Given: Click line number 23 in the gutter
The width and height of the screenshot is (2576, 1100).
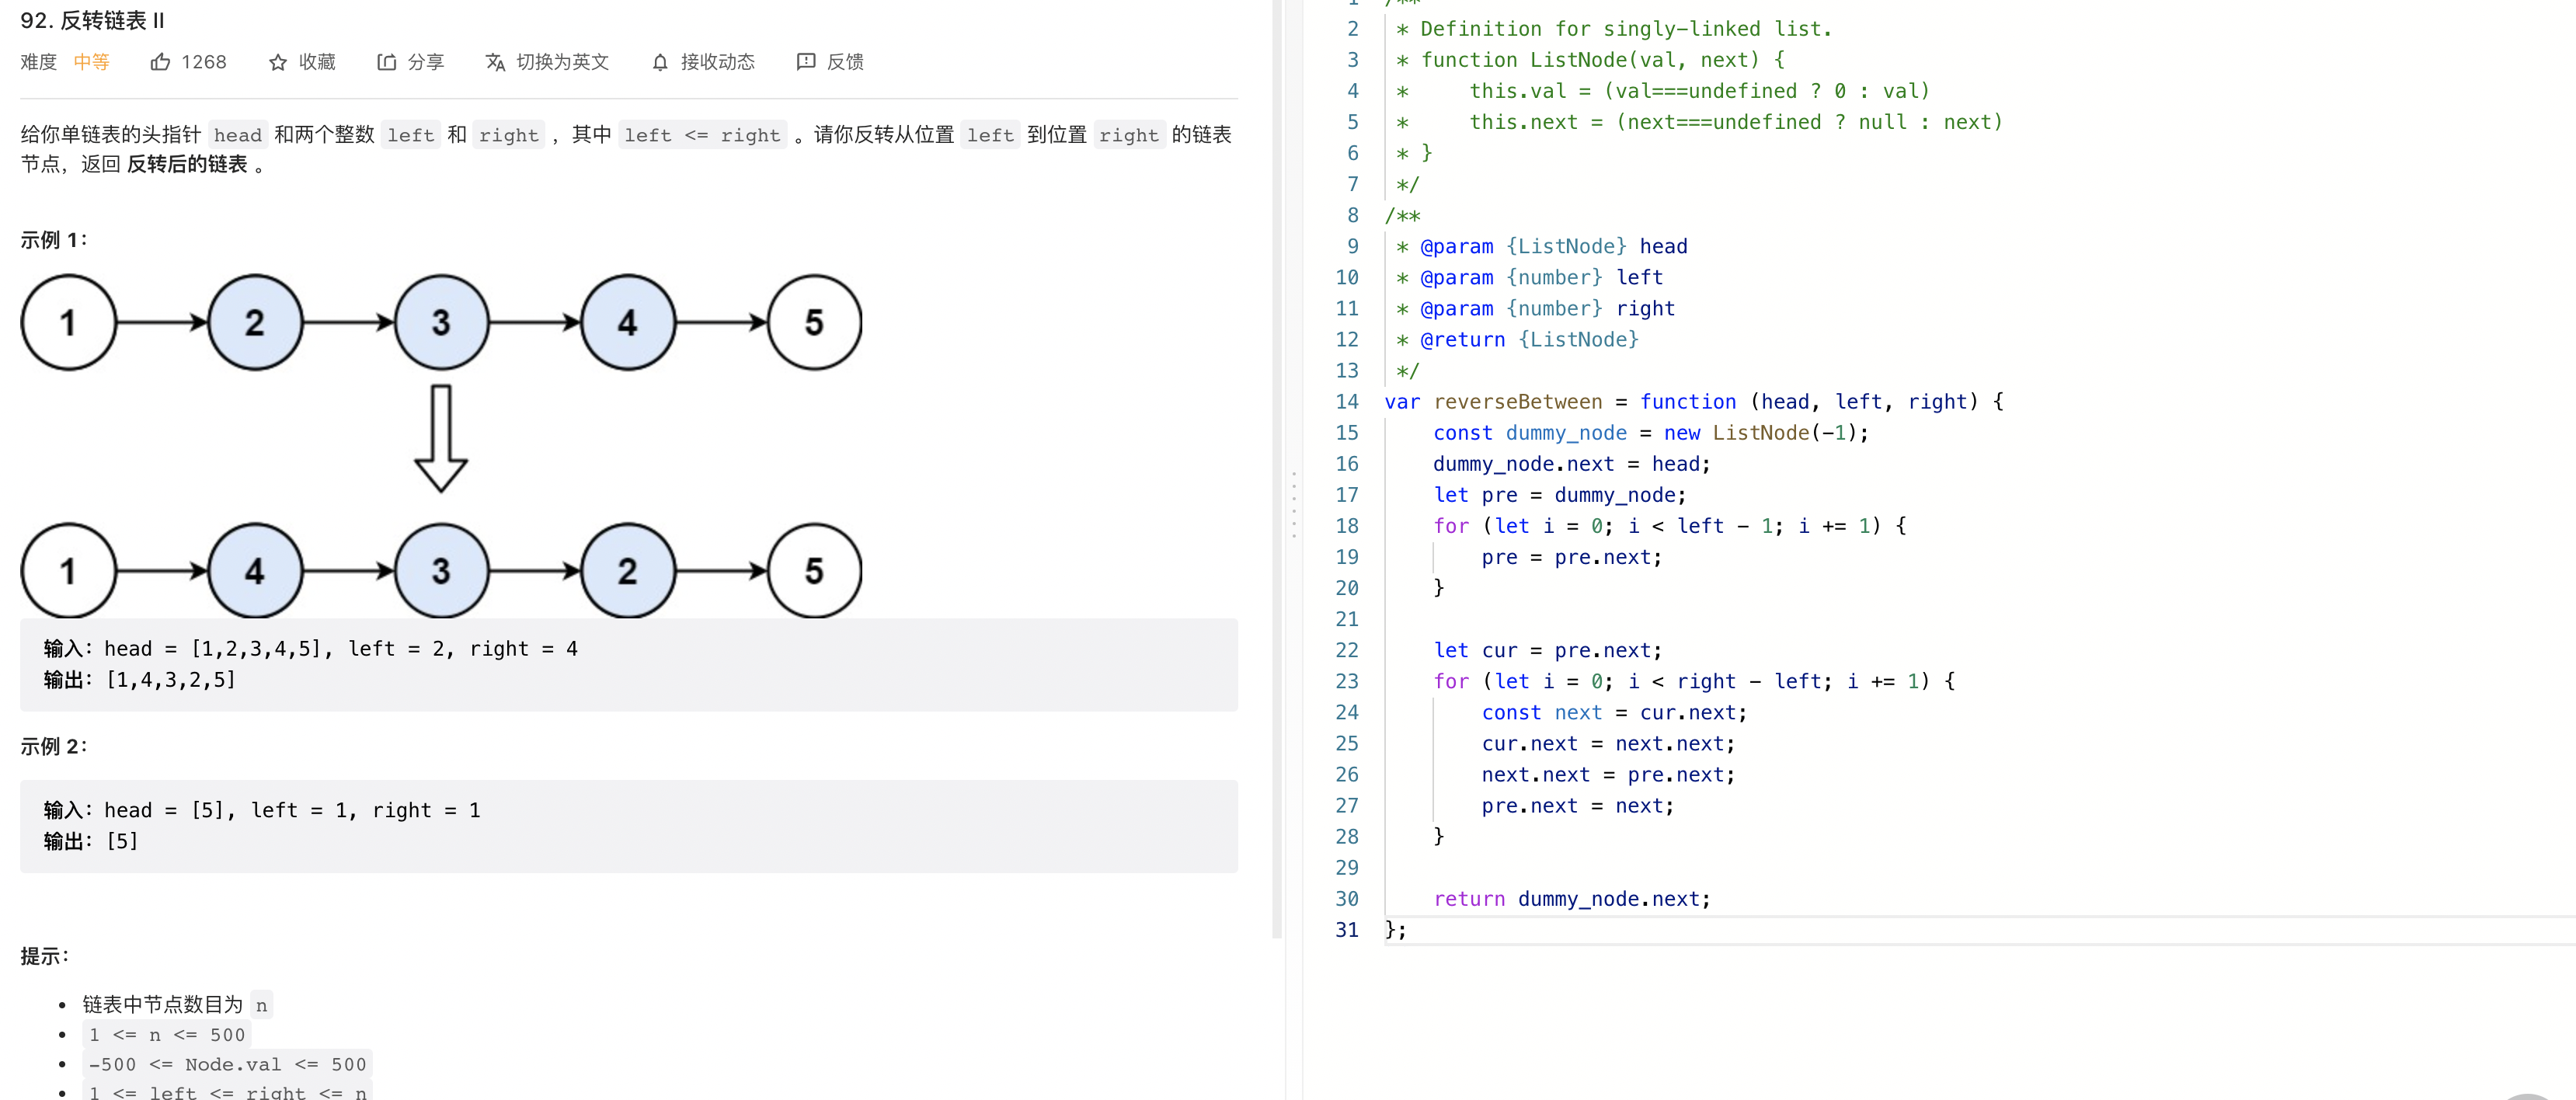Looking at the screenshot, I should tap(1347, 682).
